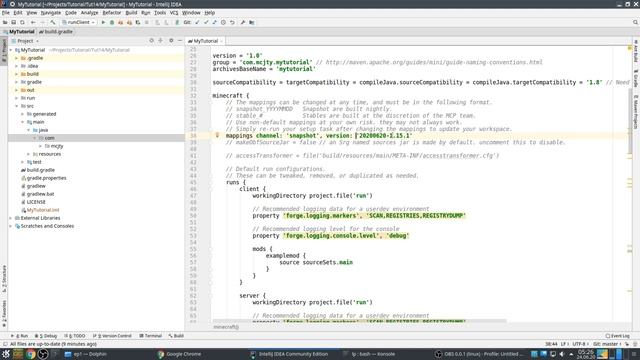
Task: Click the Open folder toolbar icon
Action: pyautogui.click(x=5, y=22)
